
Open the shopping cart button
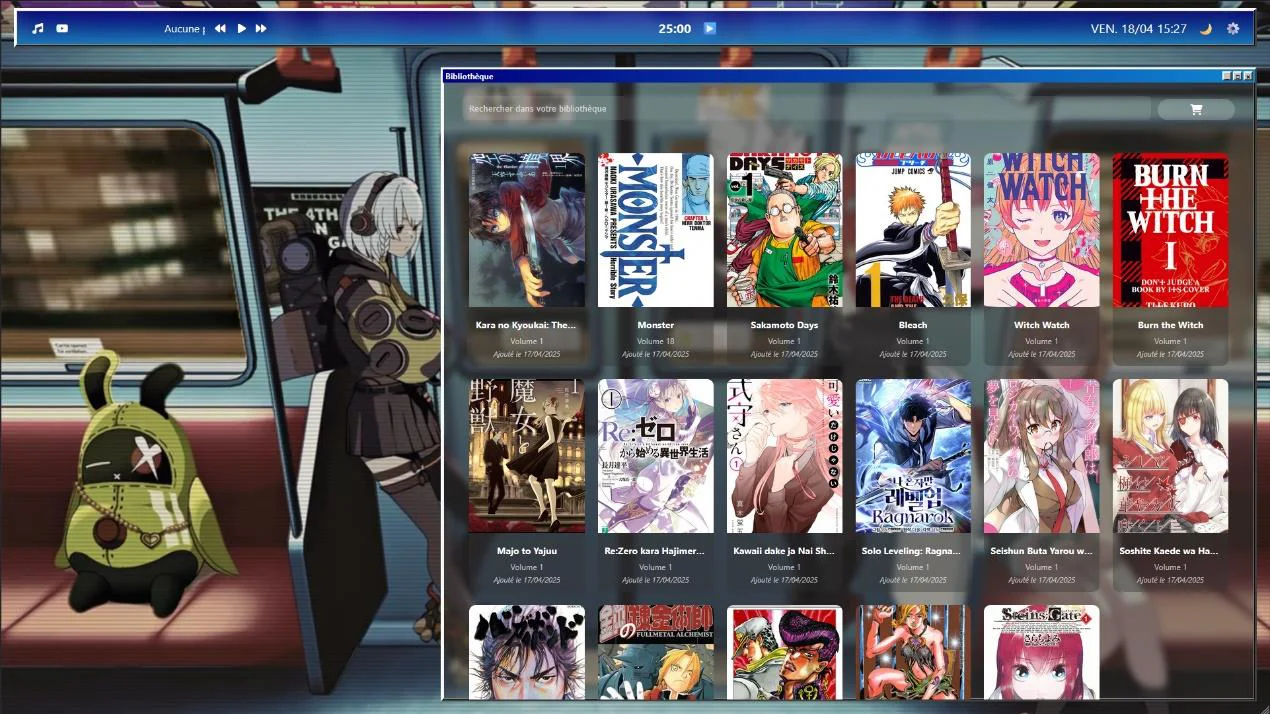point(1196,109)
